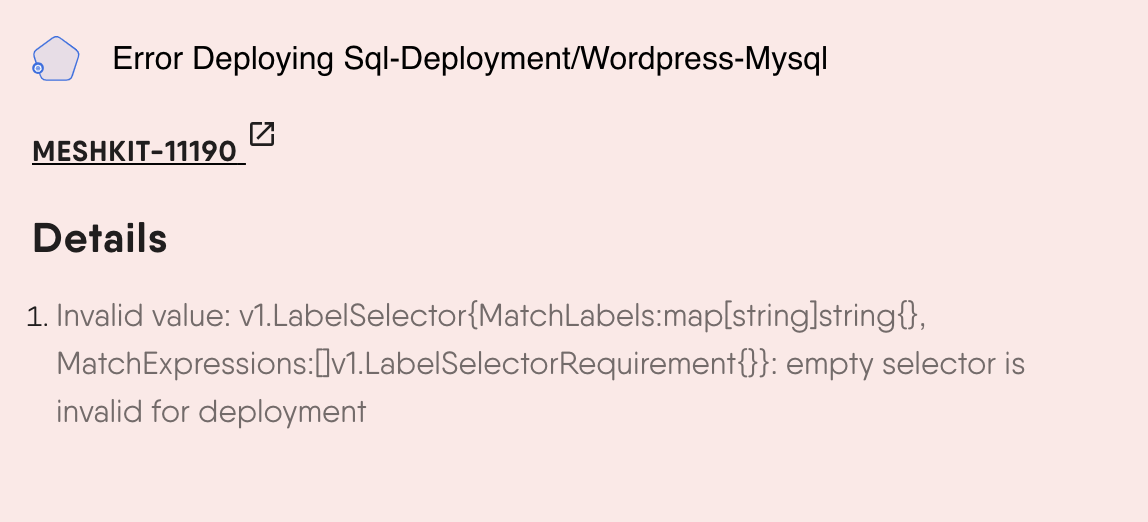Click the word 'Error' in the title

148,59
